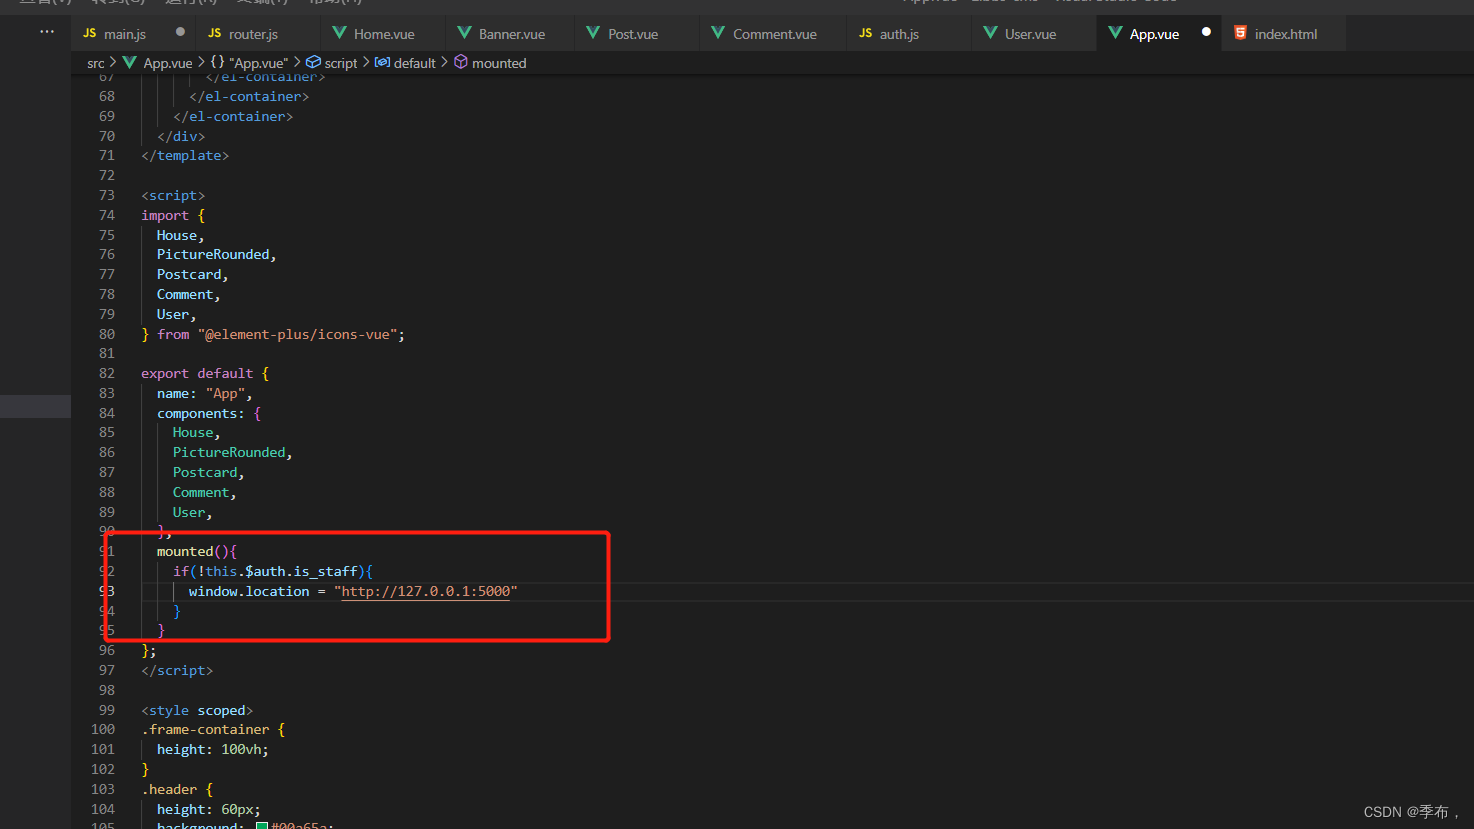Click the #00a65a color swatch in CSS

[x=262, y=826]
